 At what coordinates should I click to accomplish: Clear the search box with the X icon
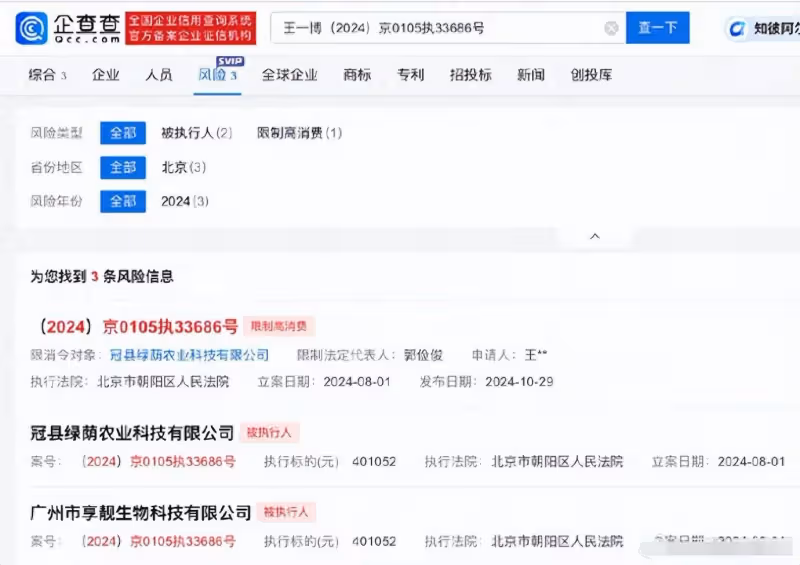point(611,28)
